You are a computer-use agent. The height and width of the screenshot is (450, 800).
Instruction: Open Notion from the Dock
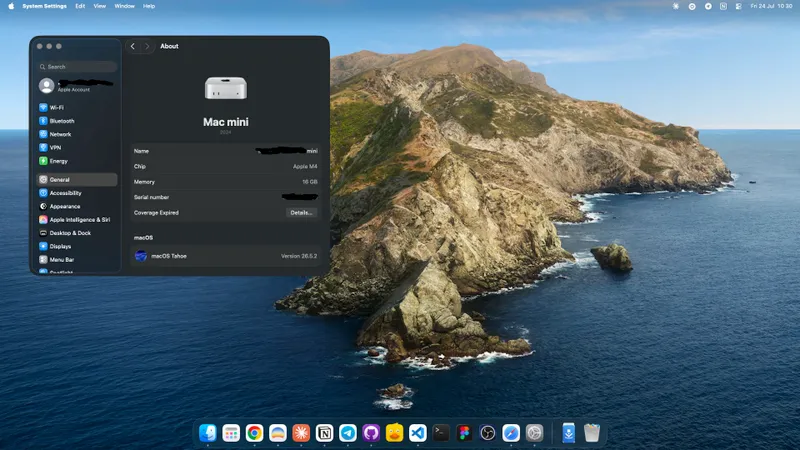tap(324, 433)
